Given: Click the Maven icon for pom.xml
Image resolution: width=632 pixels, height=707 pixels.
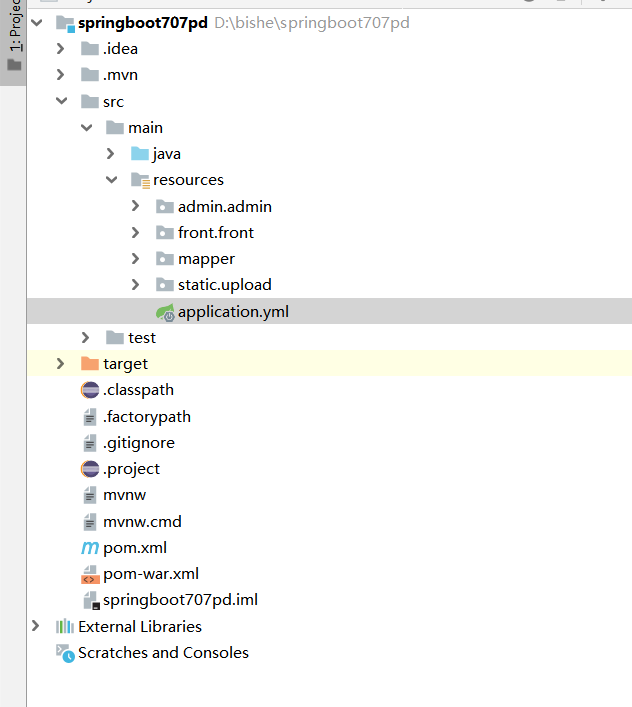Looking at the screenshot, I should click(x=90, y=548).
